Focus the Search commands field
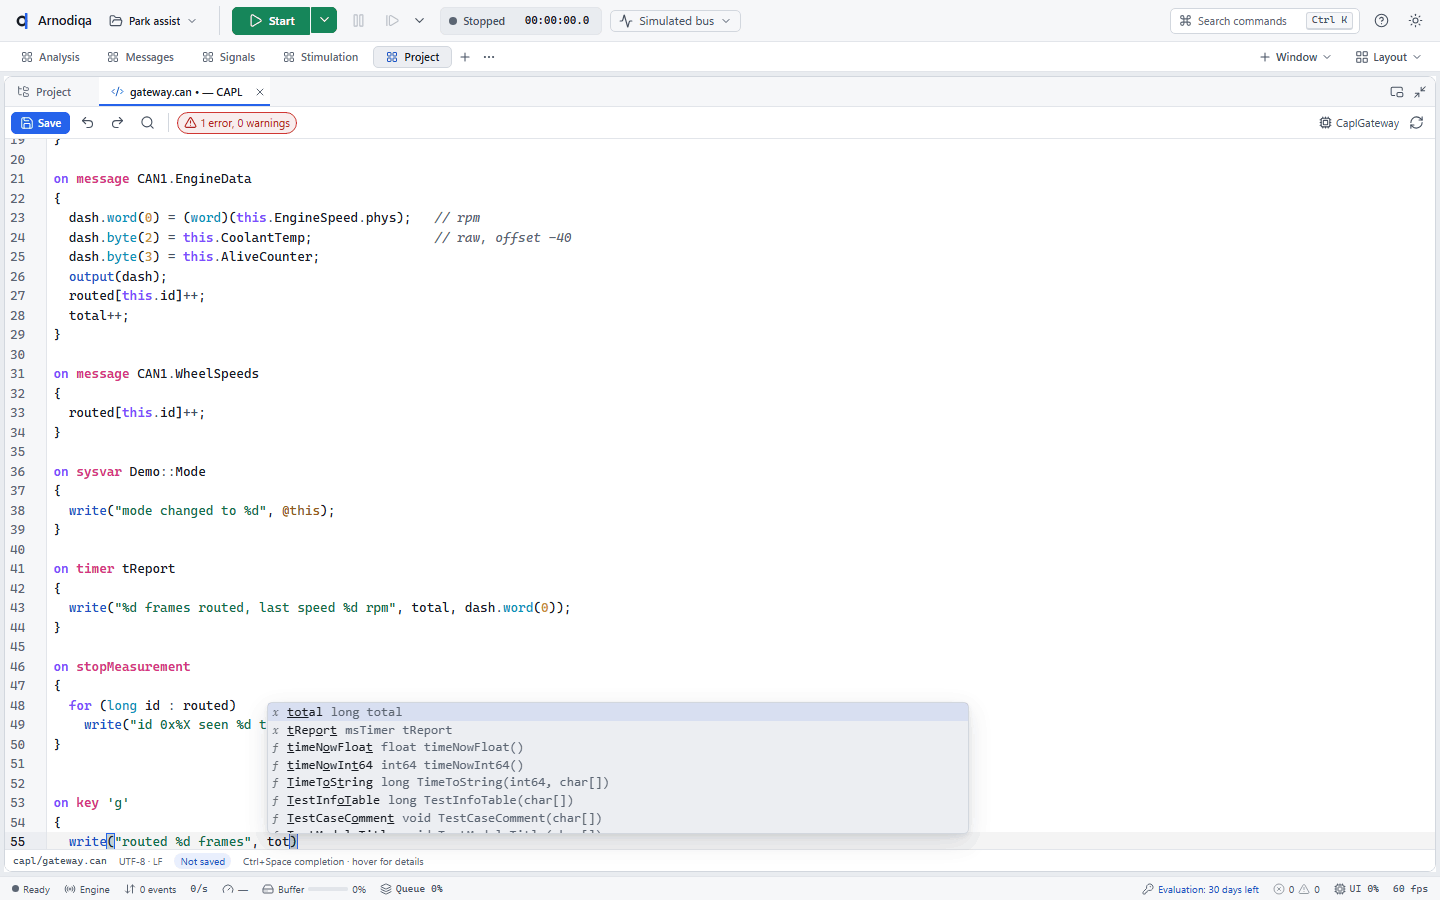The height and width of the screenshot is (900, 1440). 1264,21
